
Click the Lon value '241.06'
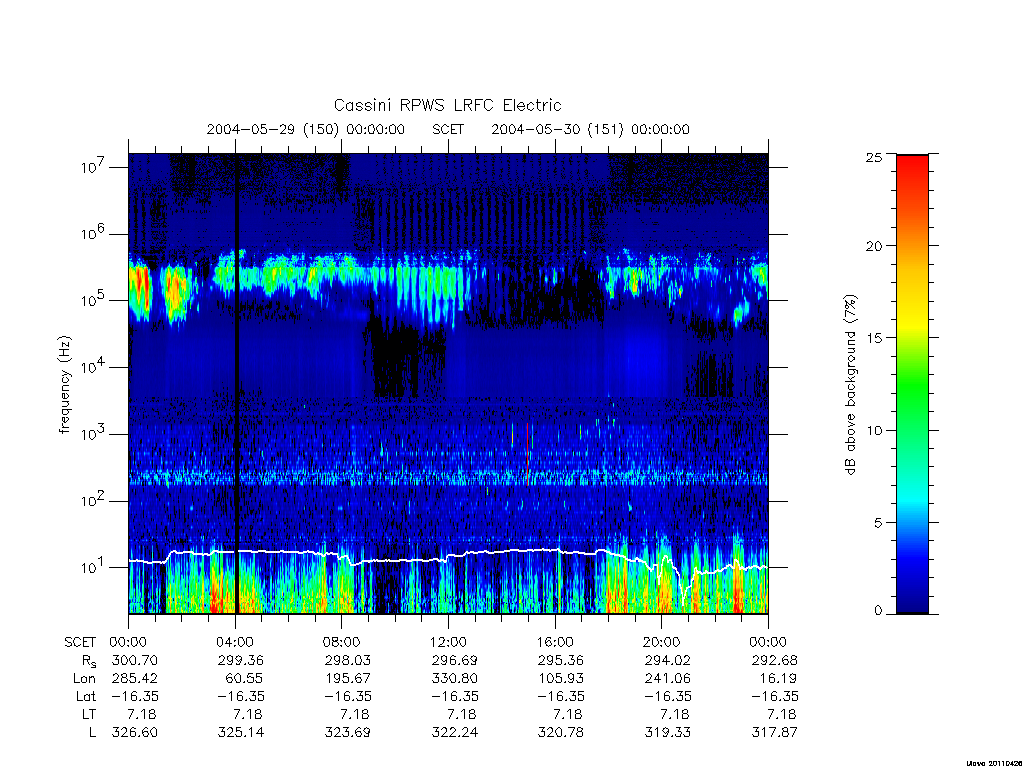[x=667, y=679]
